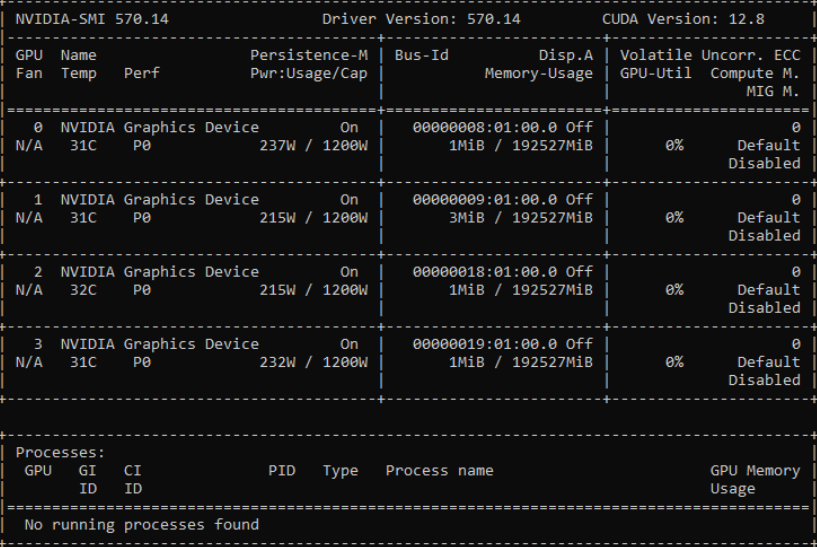Screen dimensions: 817x548
Task: Click the 237W / 1200W power reading
Action: (313, 145)
